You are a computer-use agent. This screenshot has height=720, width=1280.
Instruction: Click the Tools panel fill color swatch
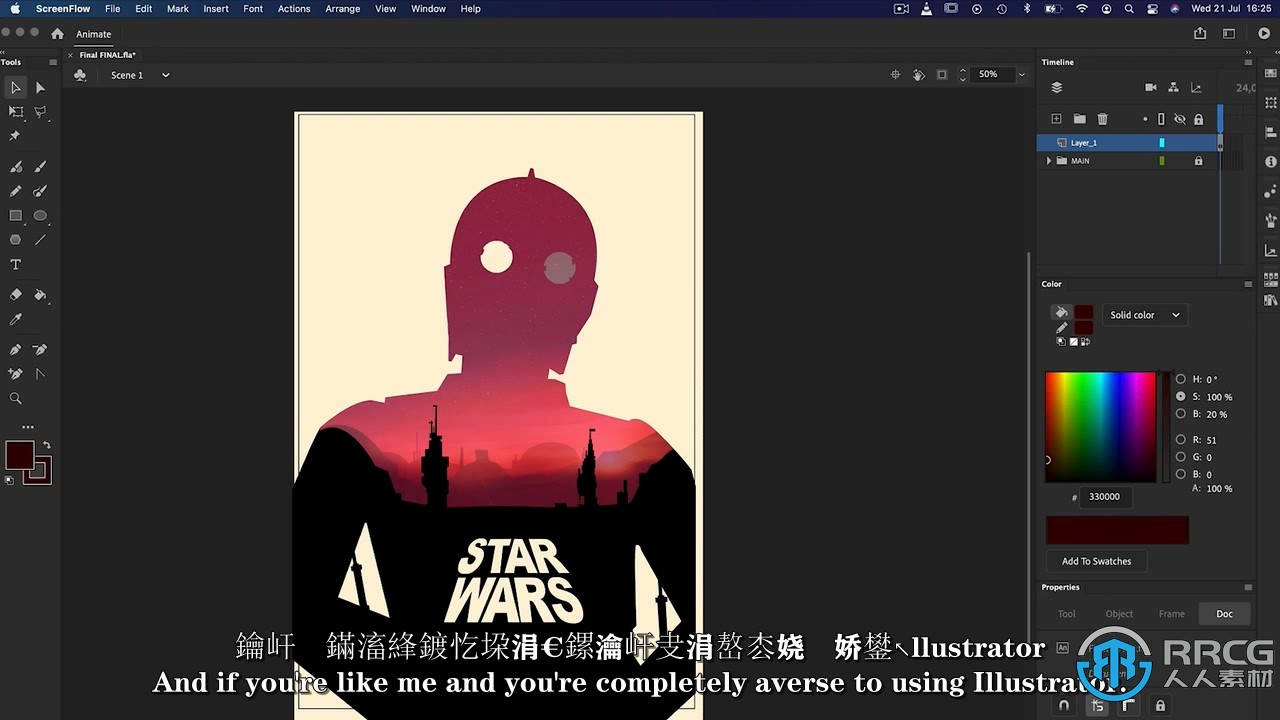click(x=20, y=455)
